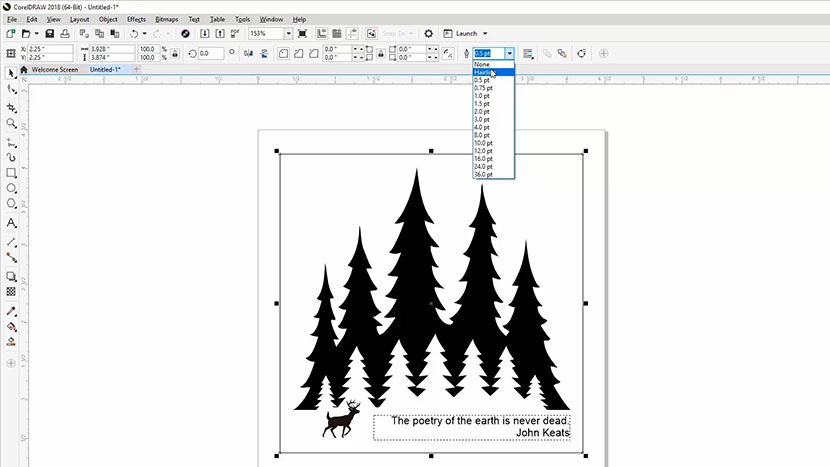Select the Zoom tool in the toolbox
The height and width of the screenshot is (467, 830).
11,123
